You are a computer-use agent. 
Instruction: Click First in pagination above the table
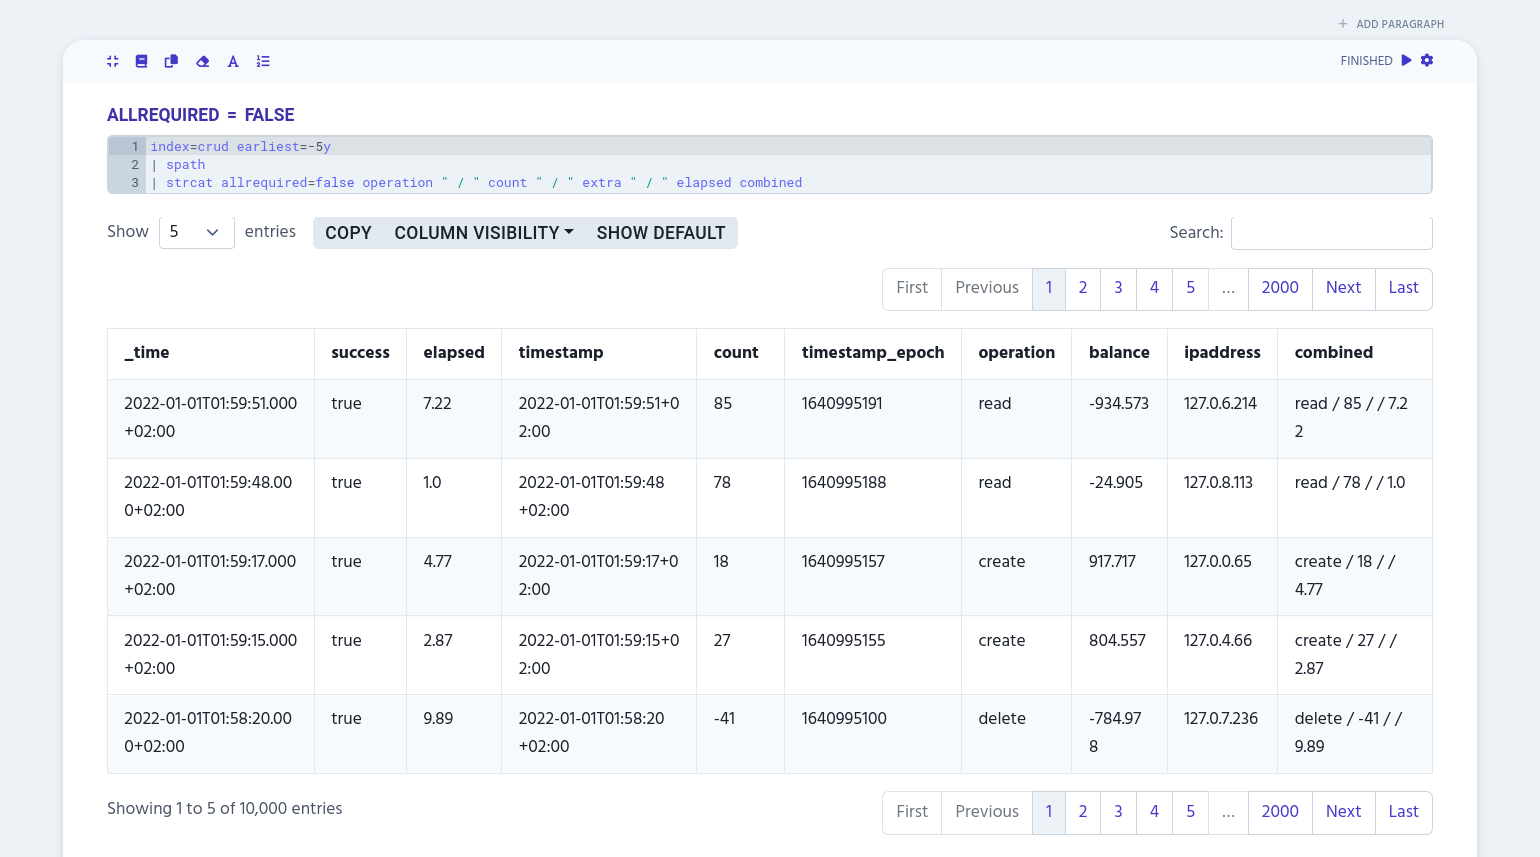point(912,289)
